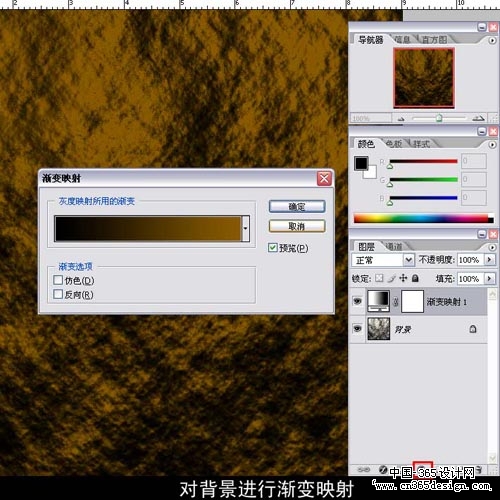Click the add layer style icon
Screen dimensions: 500x500
[x=383, y=470]
